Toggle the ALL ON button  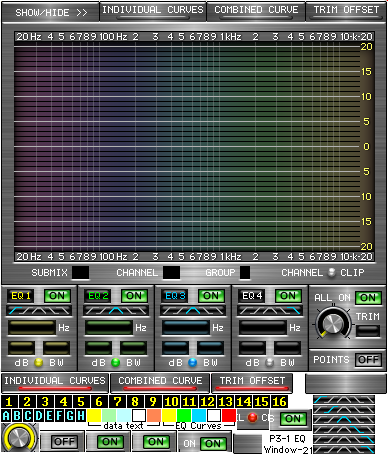click(368, 298)
